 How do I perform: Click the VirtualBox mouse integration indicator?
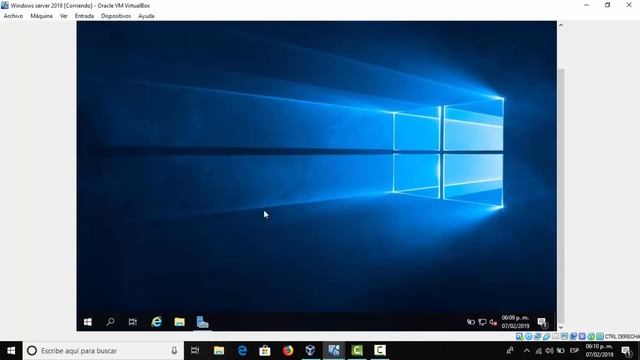591,336
